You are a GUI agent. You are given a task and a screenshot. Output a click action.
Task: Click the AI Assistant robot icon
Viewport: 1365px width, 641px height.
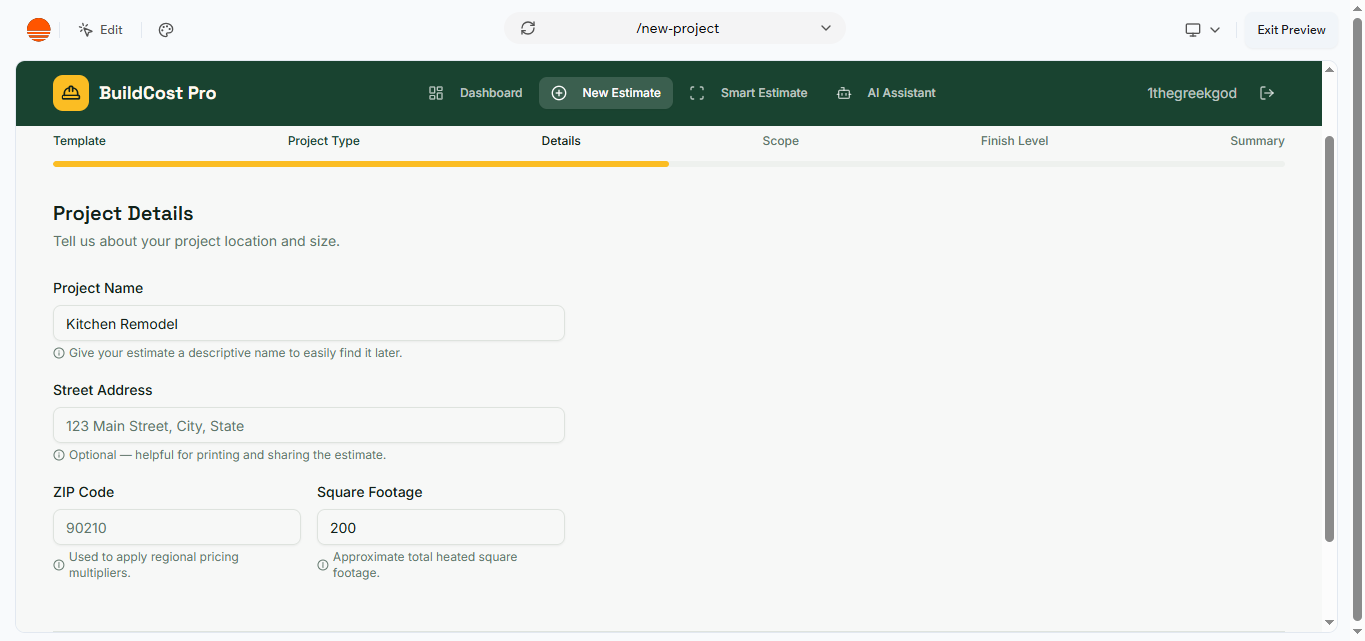pyautogui.click(x=844, y=93)
